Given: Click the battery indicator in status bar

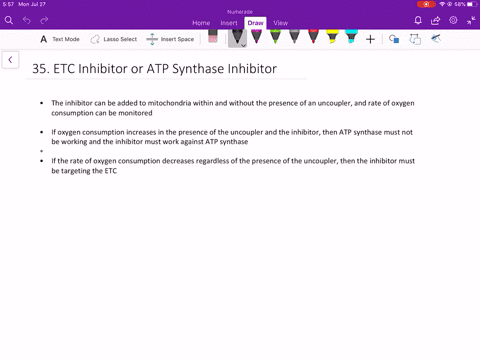Looking at the screenshot, I should [x=472, y=4].
